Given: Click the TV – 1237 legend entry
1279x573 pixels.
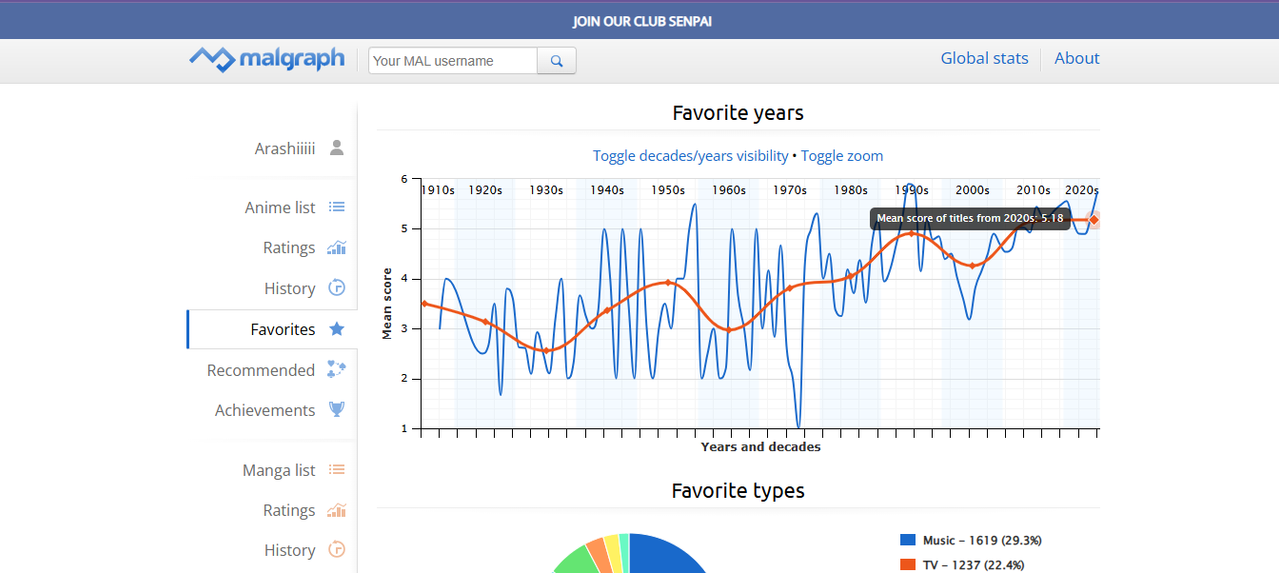Looking at the screenshot, I should (x=974, y=565).
